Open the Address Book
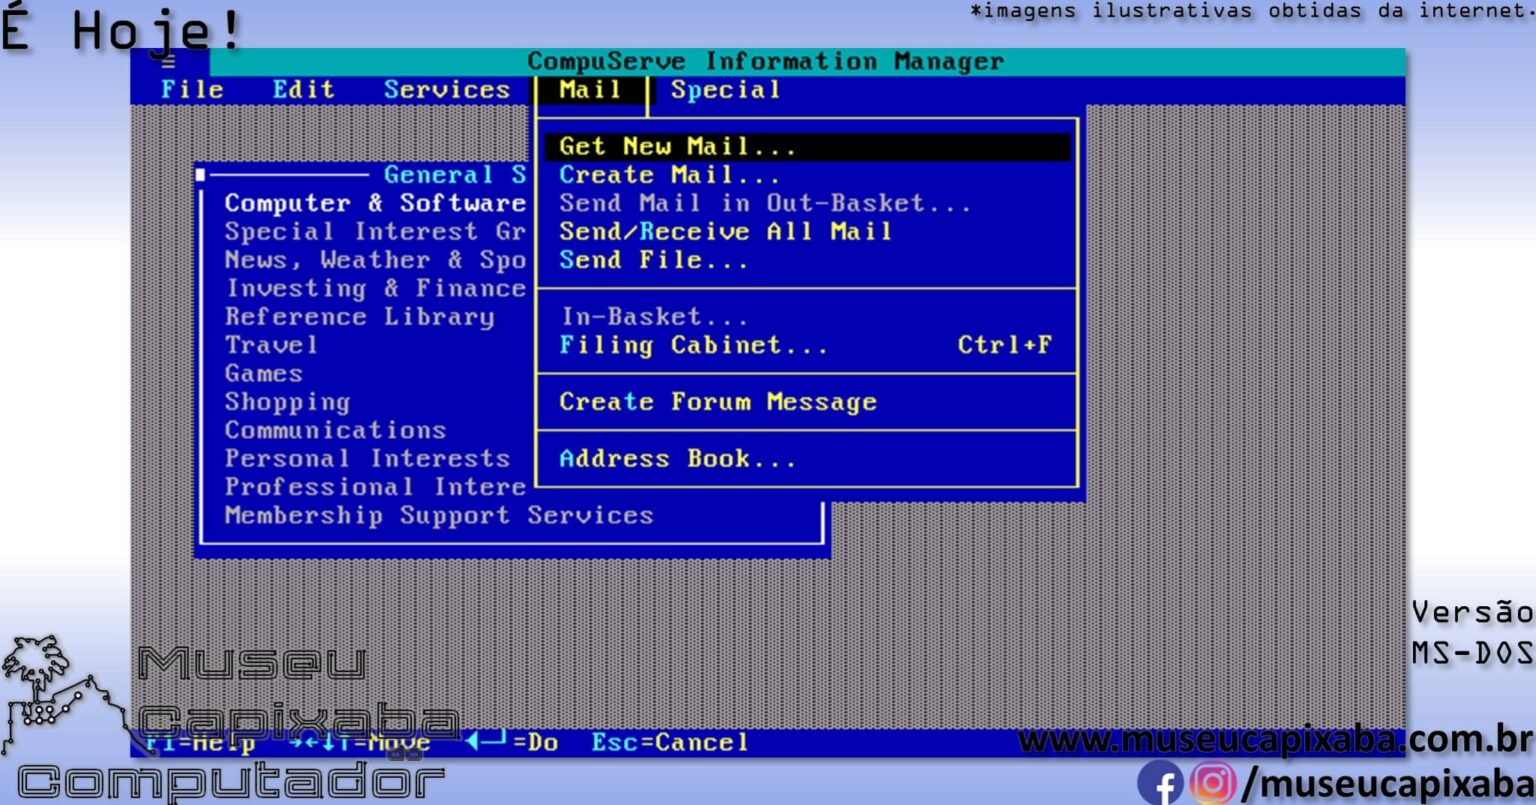1536x805 pixels. (678, 458)
